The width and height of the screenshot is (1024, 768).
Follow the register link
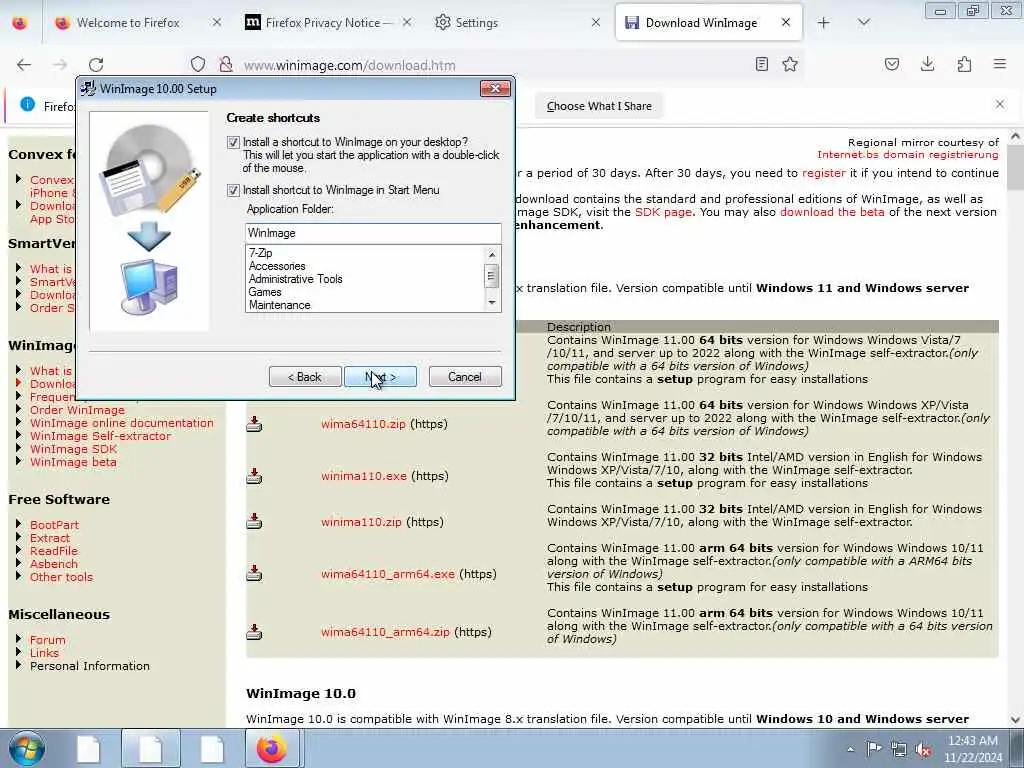click(x=824, y=173)
